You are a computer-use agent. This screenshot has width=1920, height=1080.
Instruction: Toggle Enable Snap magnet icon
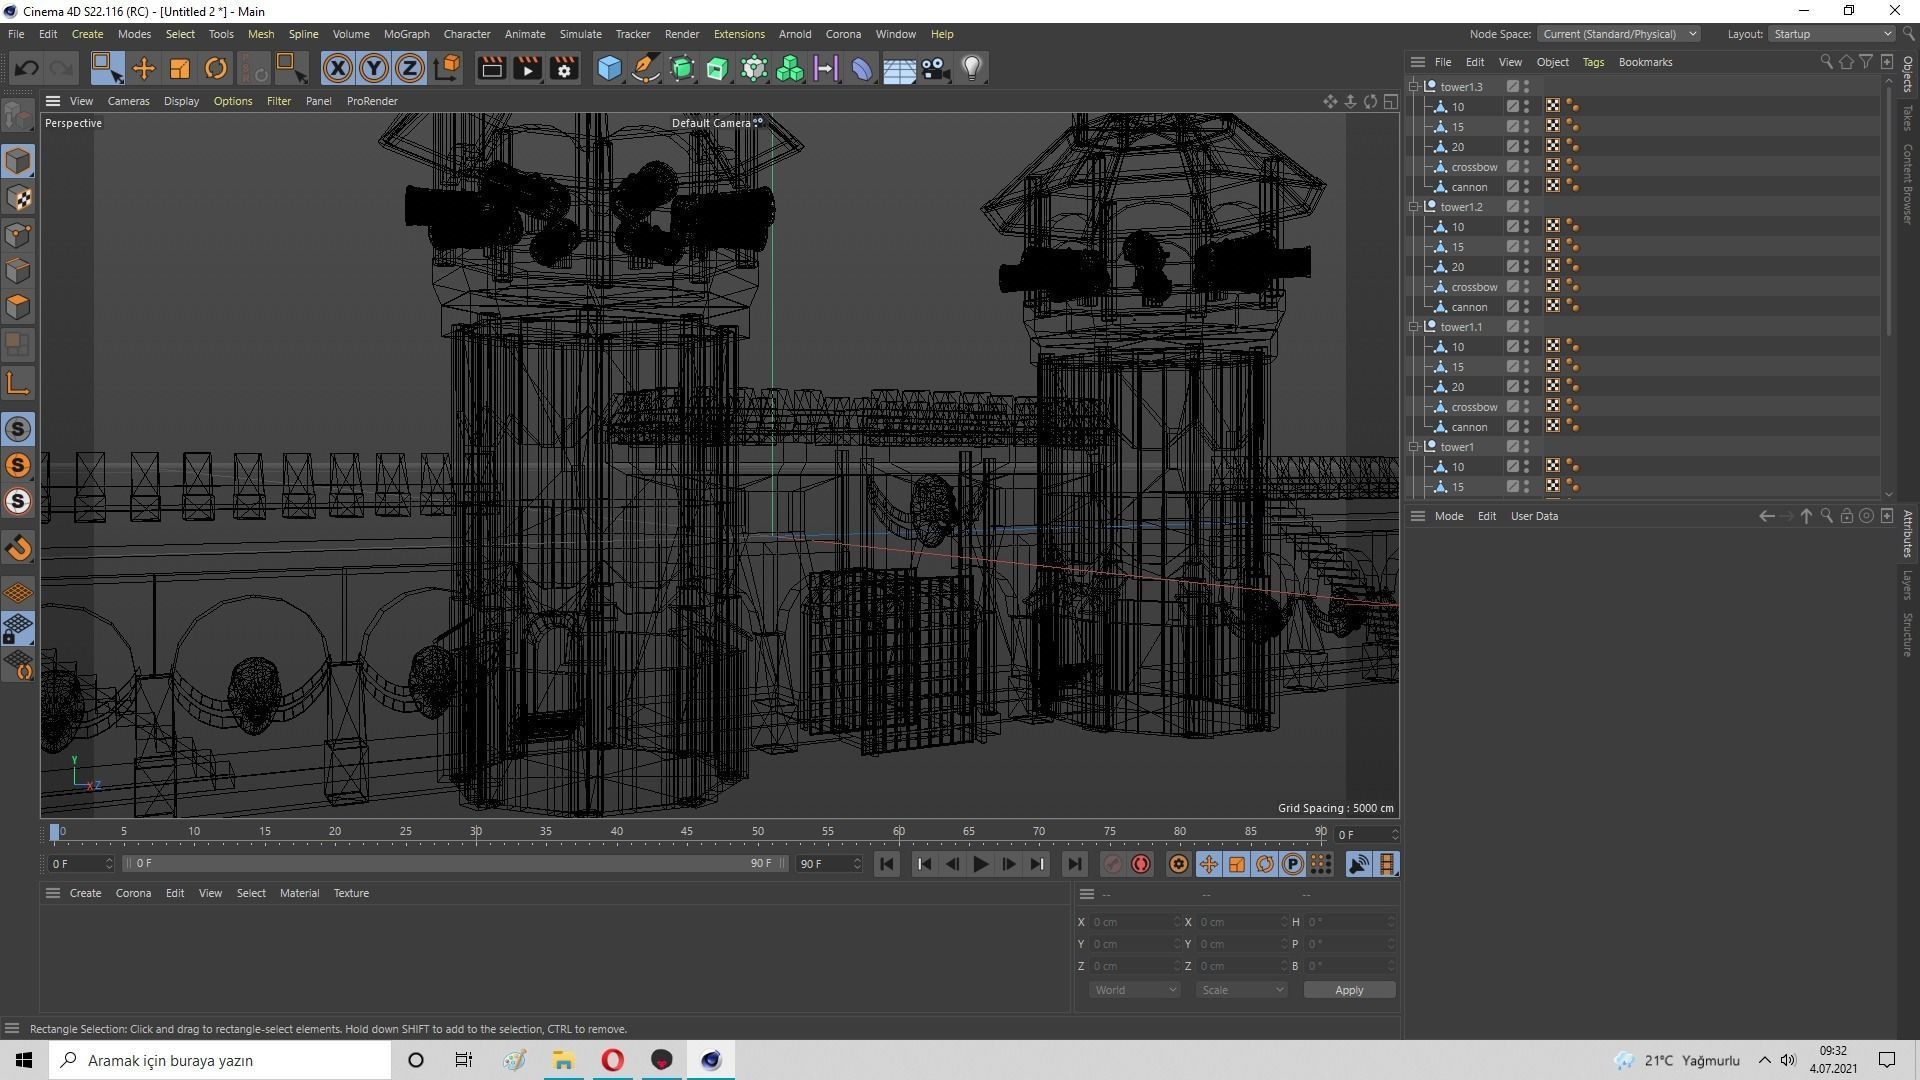(x=18, y=548)
